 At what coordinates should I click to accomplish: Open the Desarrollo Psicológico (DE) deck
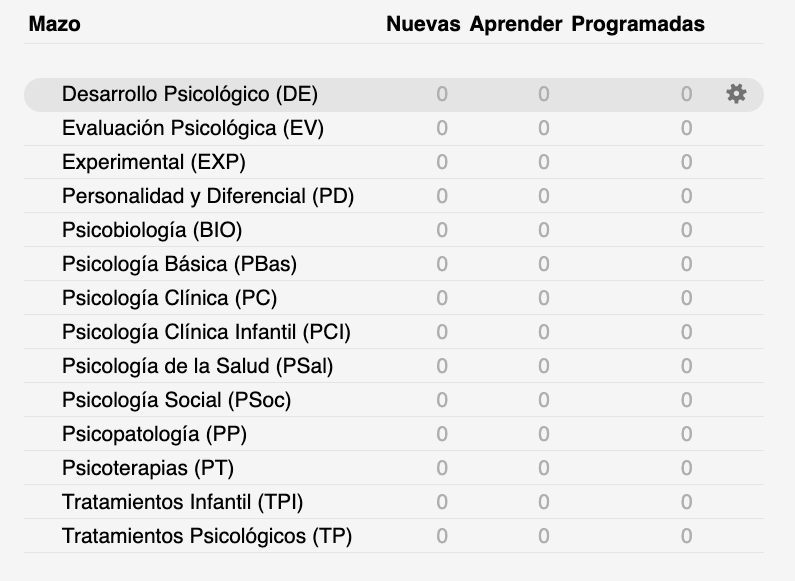pos(190,94)
